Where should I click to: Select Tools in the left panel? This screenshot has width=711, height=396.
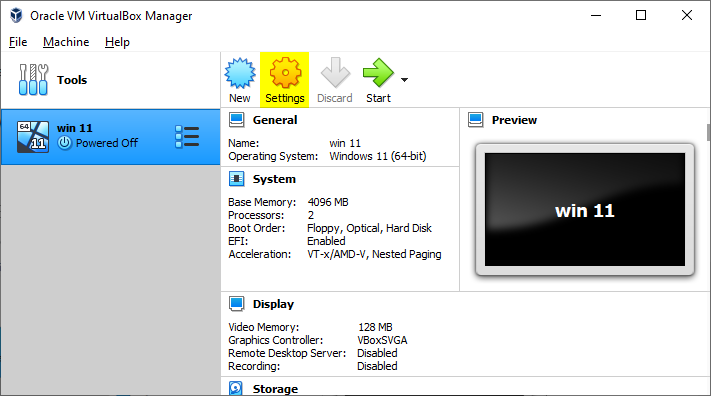[110, 80]
